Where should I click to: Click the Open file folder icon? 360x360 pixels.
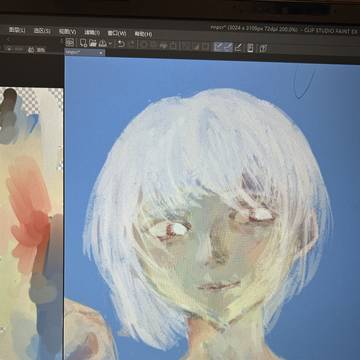pos(93,43)
